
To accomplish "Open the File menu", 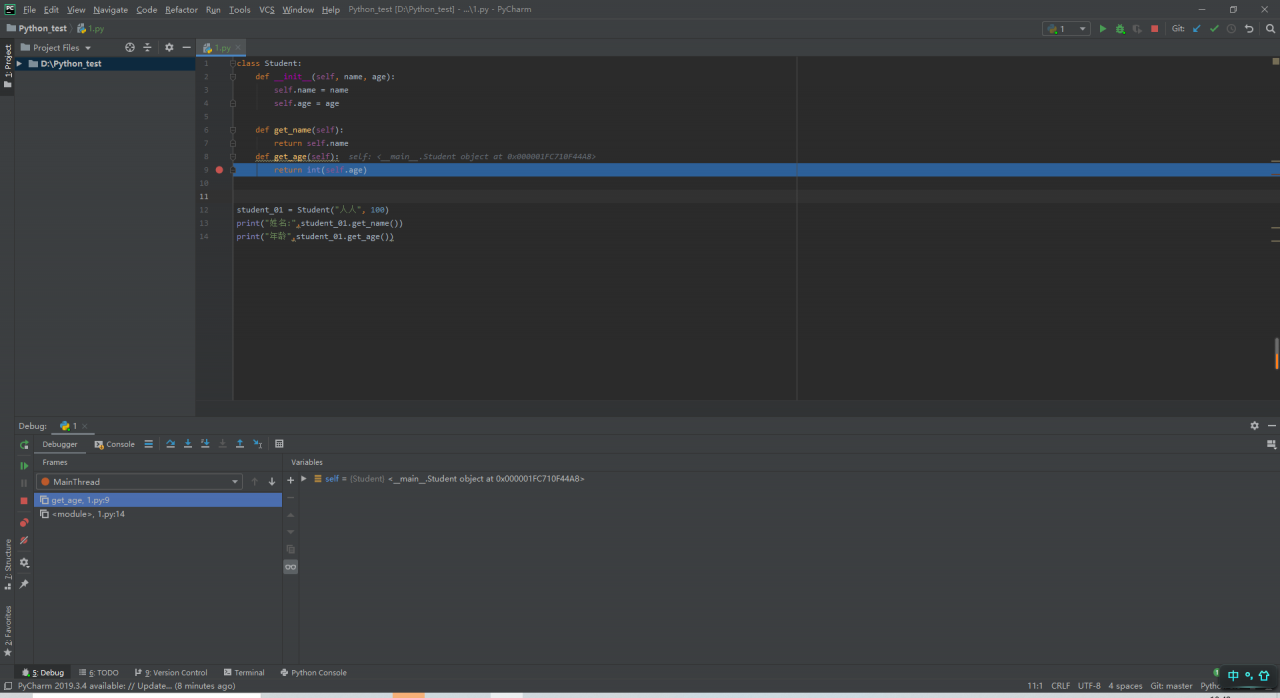I will (x=29, y=9).
